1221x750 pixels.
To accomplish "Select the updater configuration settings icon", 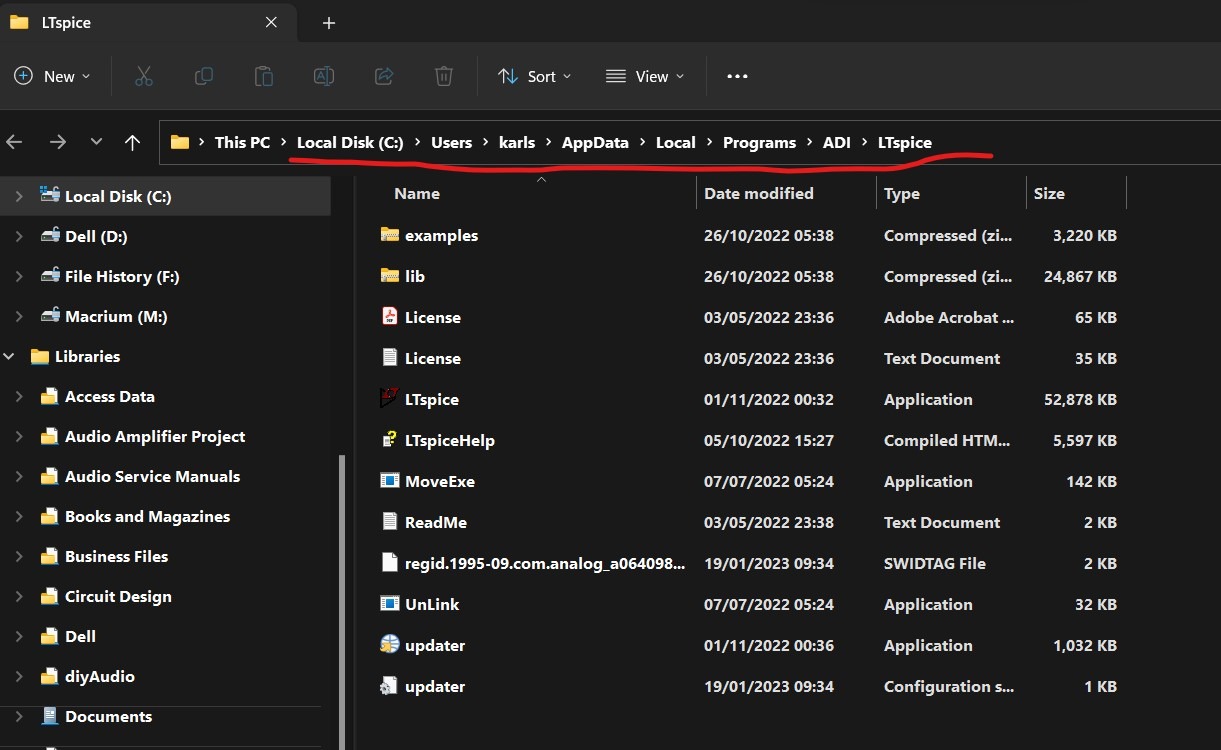I will (390, 686).
